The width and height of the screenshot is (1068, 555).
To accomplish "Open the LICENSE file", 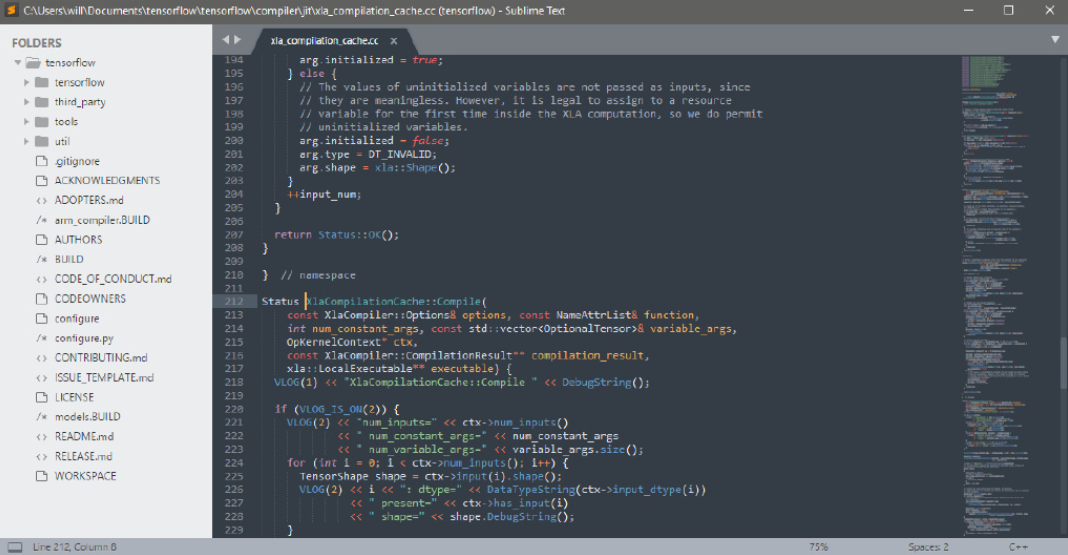I will 74,397.
